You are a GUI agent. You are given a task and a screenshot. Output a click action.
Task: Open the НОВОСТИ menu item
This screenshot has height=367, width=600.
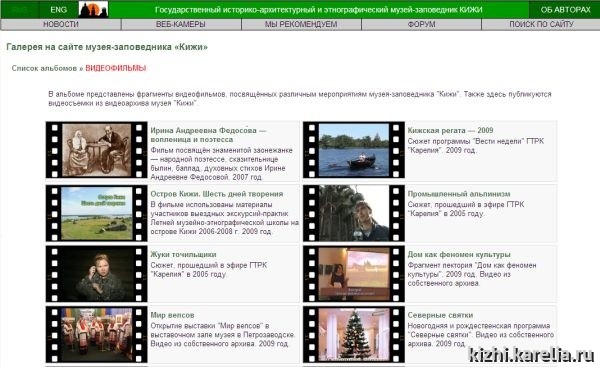pyautogui.click(x=61, y=24)
